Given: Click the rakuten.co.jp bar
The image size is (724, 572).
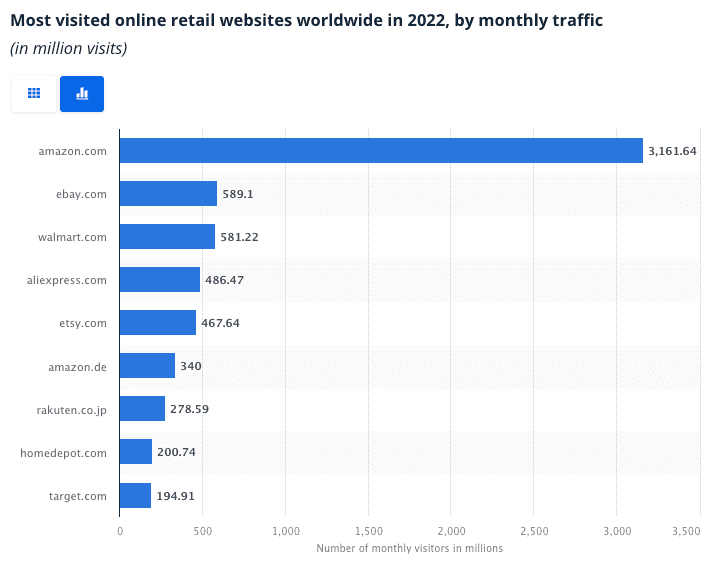Looking at the screenshot, I should point(142,409).
